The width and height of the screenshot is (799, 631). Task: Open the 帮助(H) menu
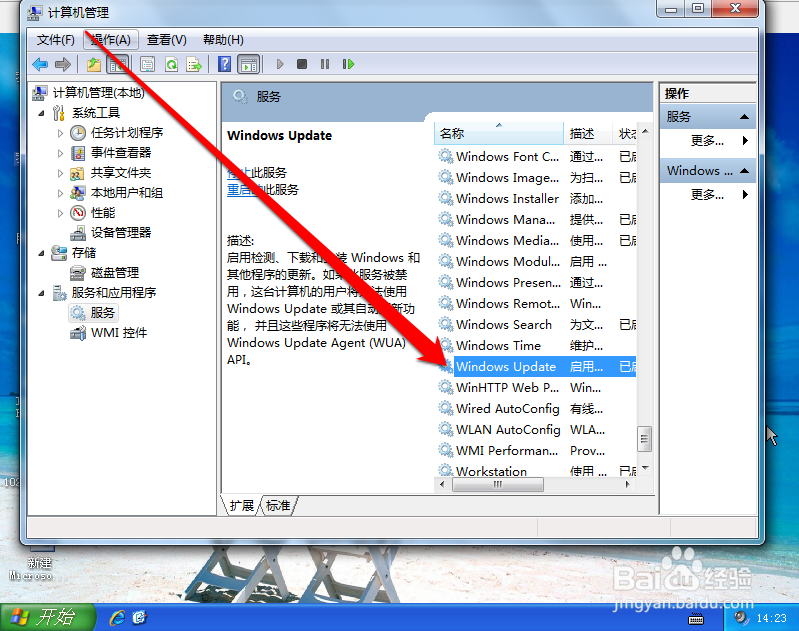point(223,40)
